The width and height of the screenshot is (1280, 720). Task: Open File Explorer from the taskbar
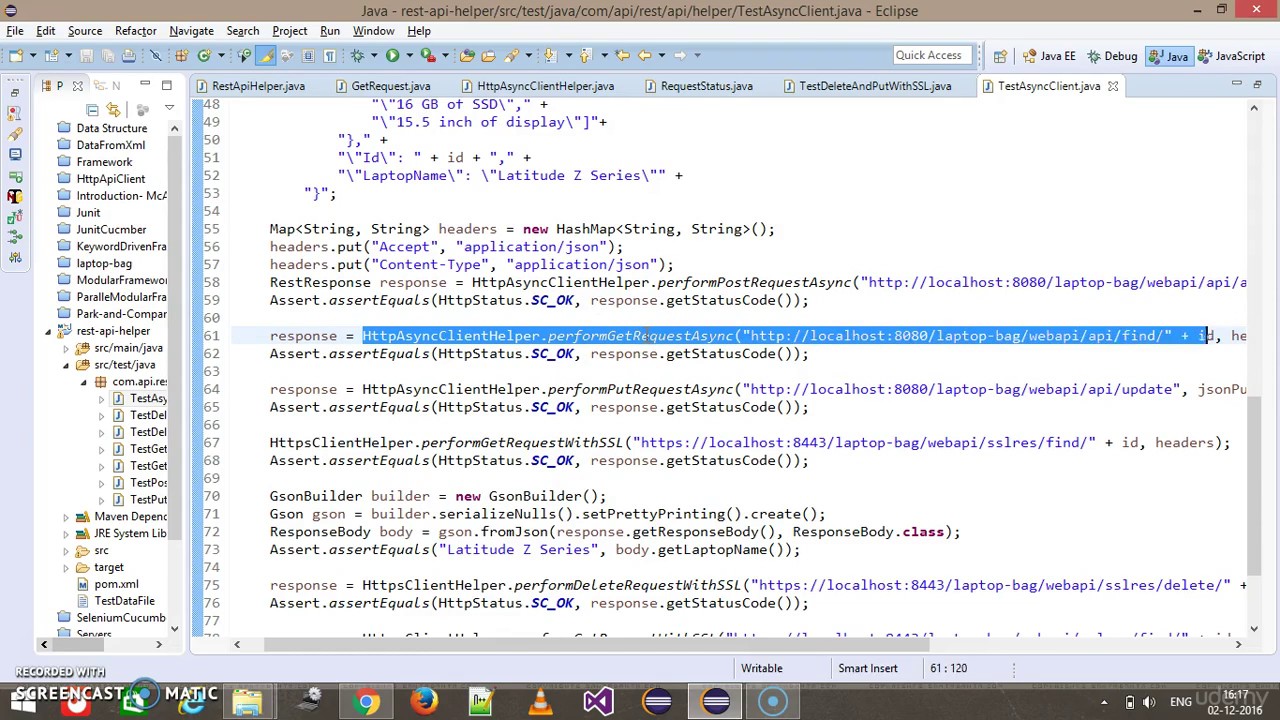pos(247,702)
